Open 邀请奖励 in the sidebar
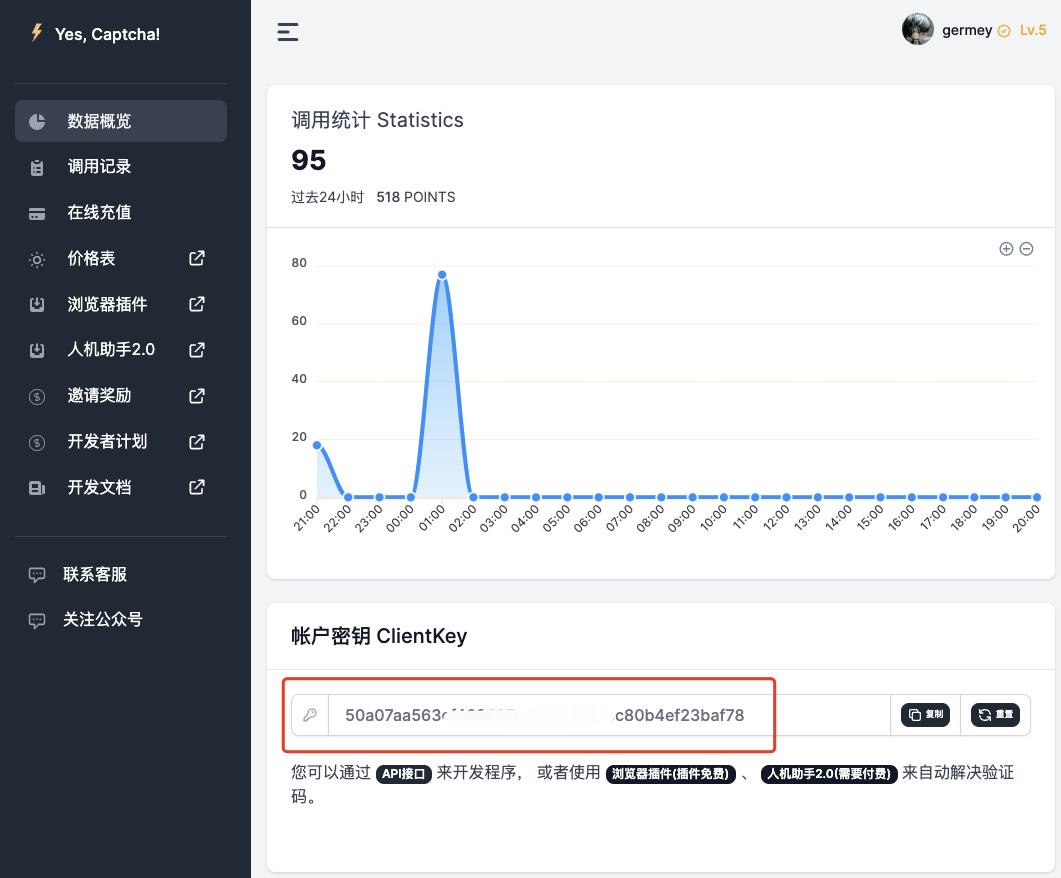 (x=121, y=396)
